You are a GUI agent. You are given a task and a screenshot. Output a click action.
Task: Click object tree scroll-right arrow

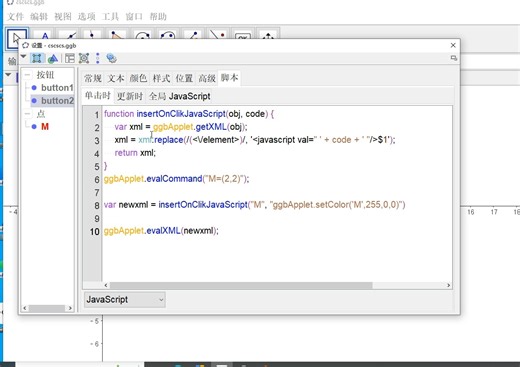pyautogui.click(x=70, y=308)
